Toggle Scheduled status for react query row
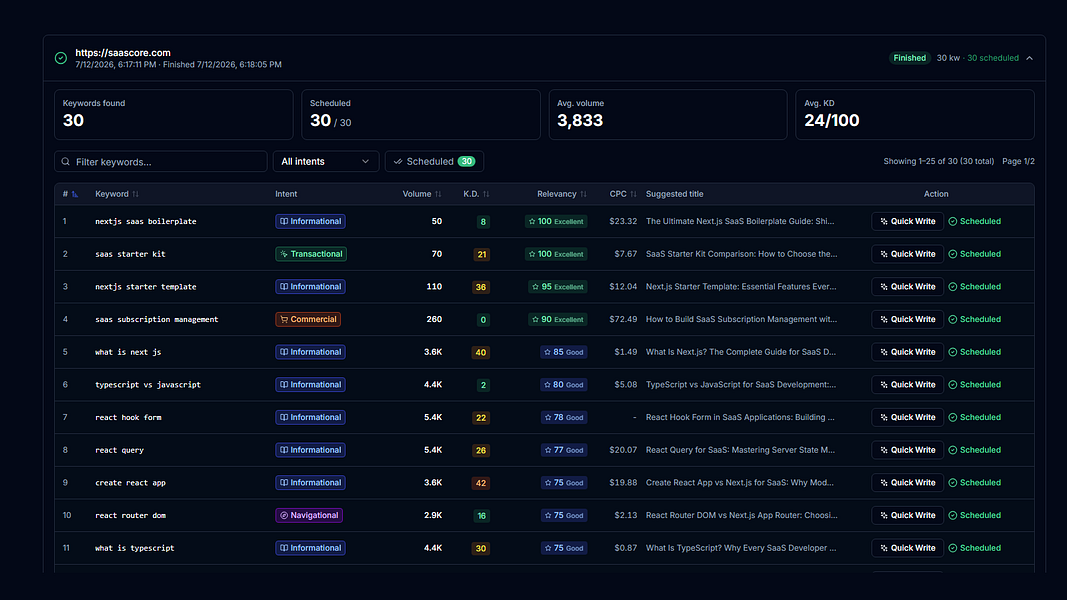Screen dimensions: 1067x600 coord(974,450)
